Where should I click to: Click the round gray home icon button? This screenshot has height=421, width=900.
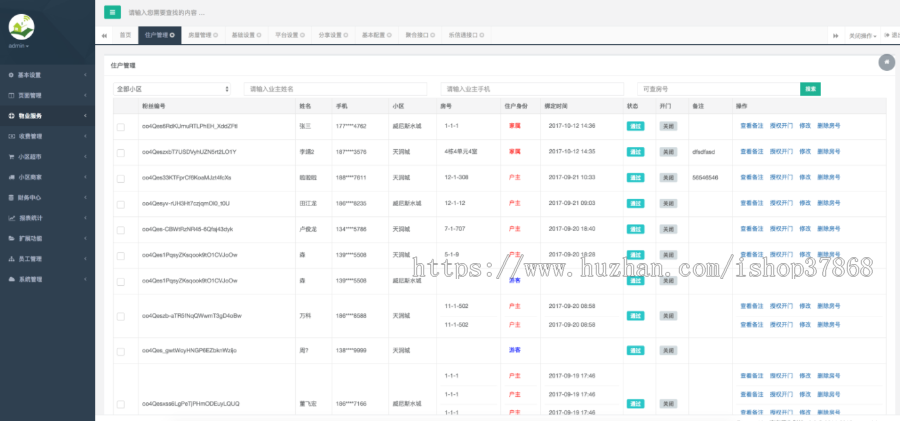885,63
